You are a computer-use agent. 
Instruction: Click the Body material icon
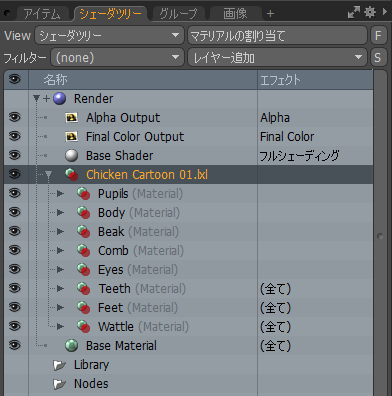(x=83, y=212)
